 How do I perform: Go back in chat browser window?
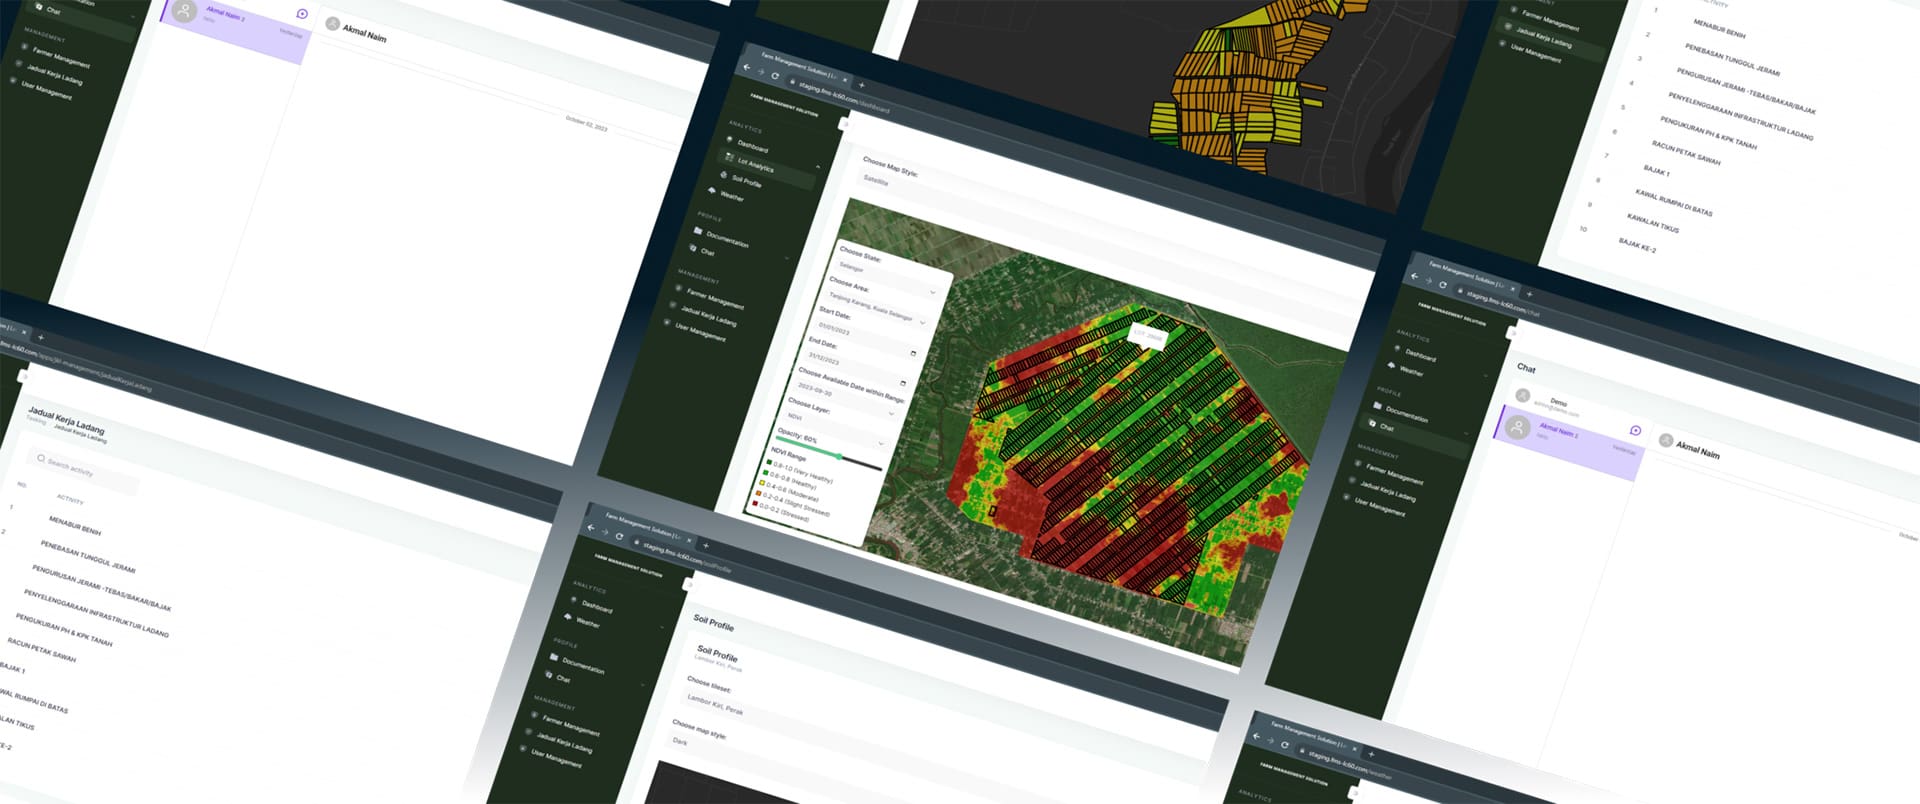(1414, 276)
